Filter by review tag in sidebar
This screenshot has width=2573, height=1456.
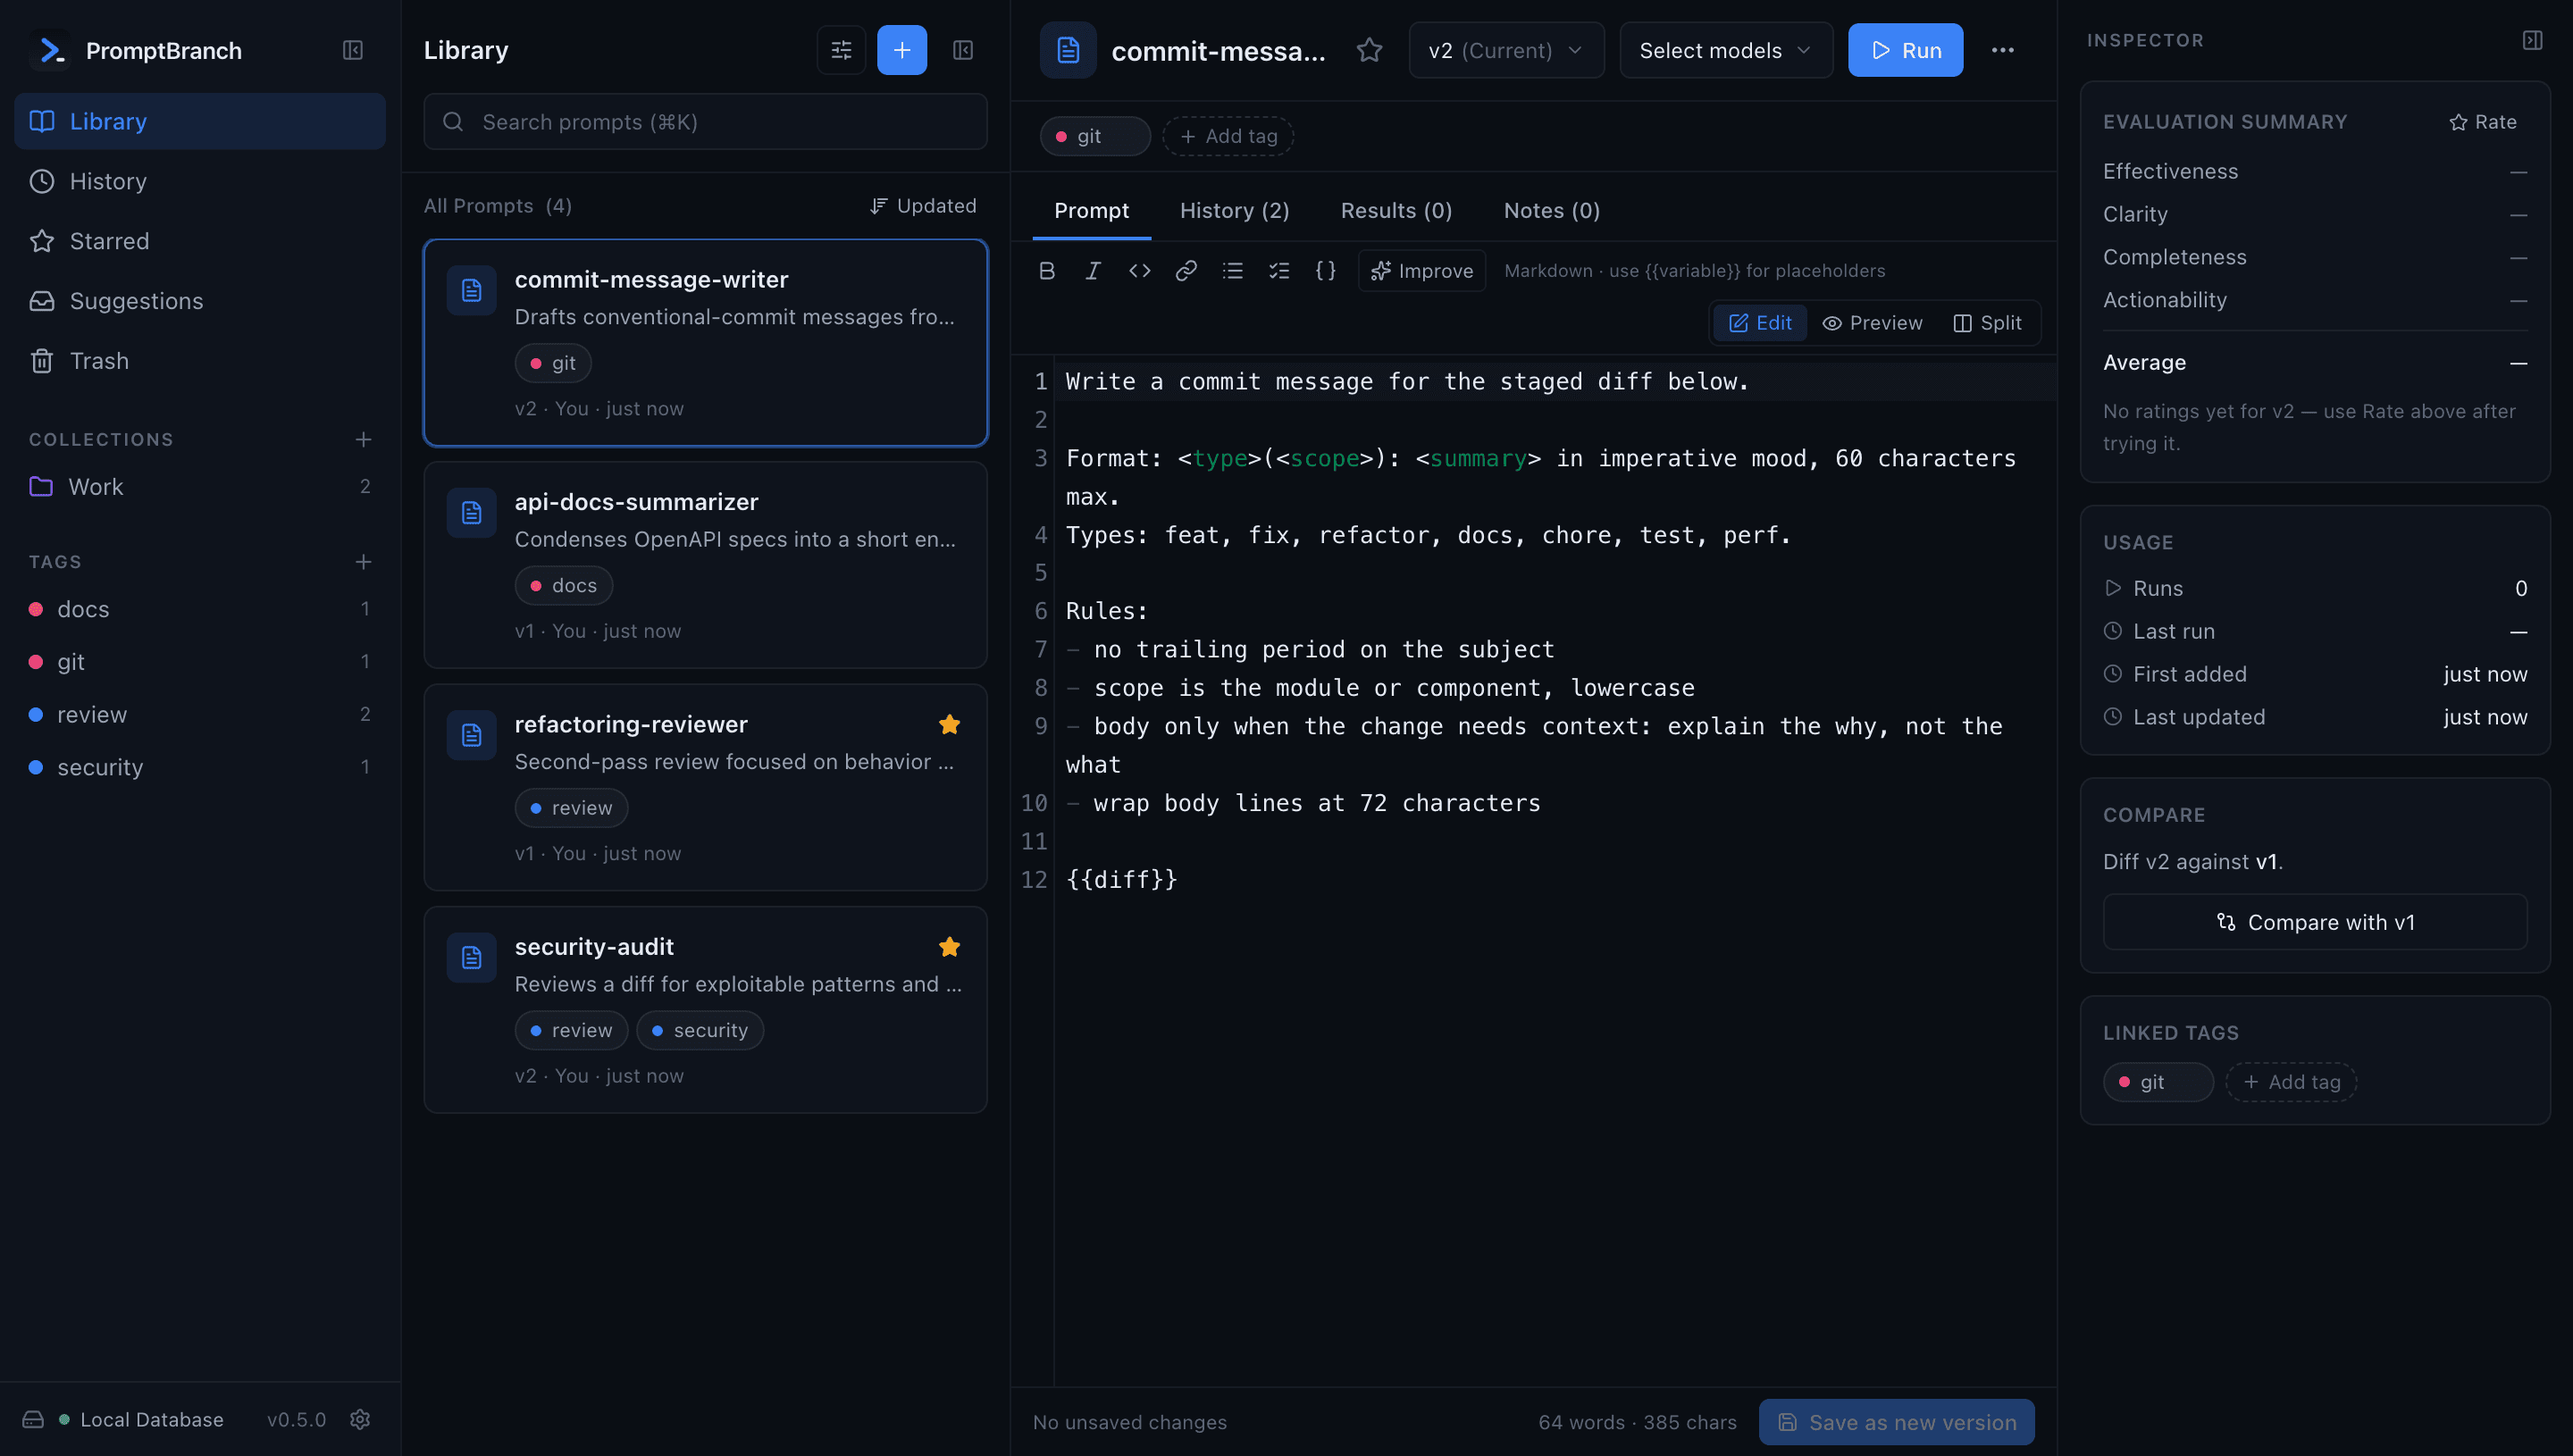(x=200, y=714)
